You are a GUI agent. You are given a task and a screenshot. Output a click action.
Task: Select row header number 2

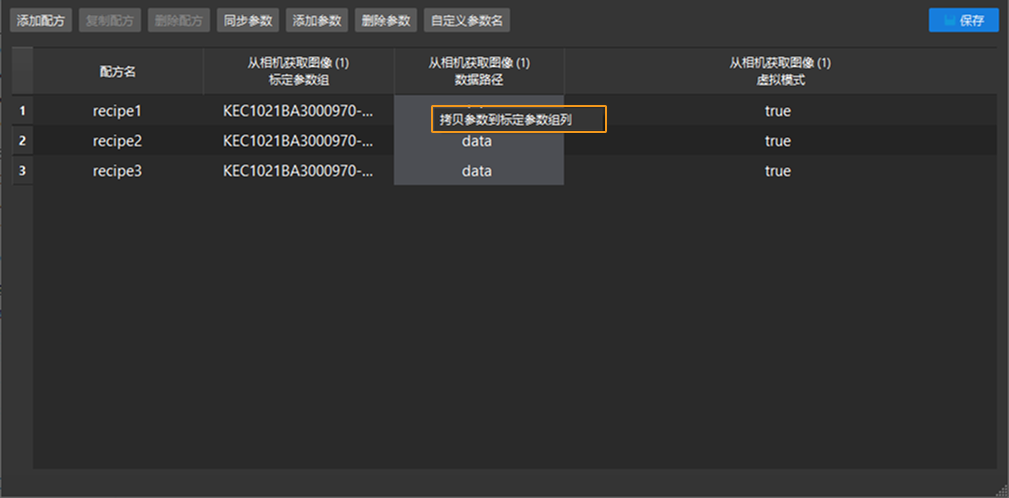tap(23, 140)
